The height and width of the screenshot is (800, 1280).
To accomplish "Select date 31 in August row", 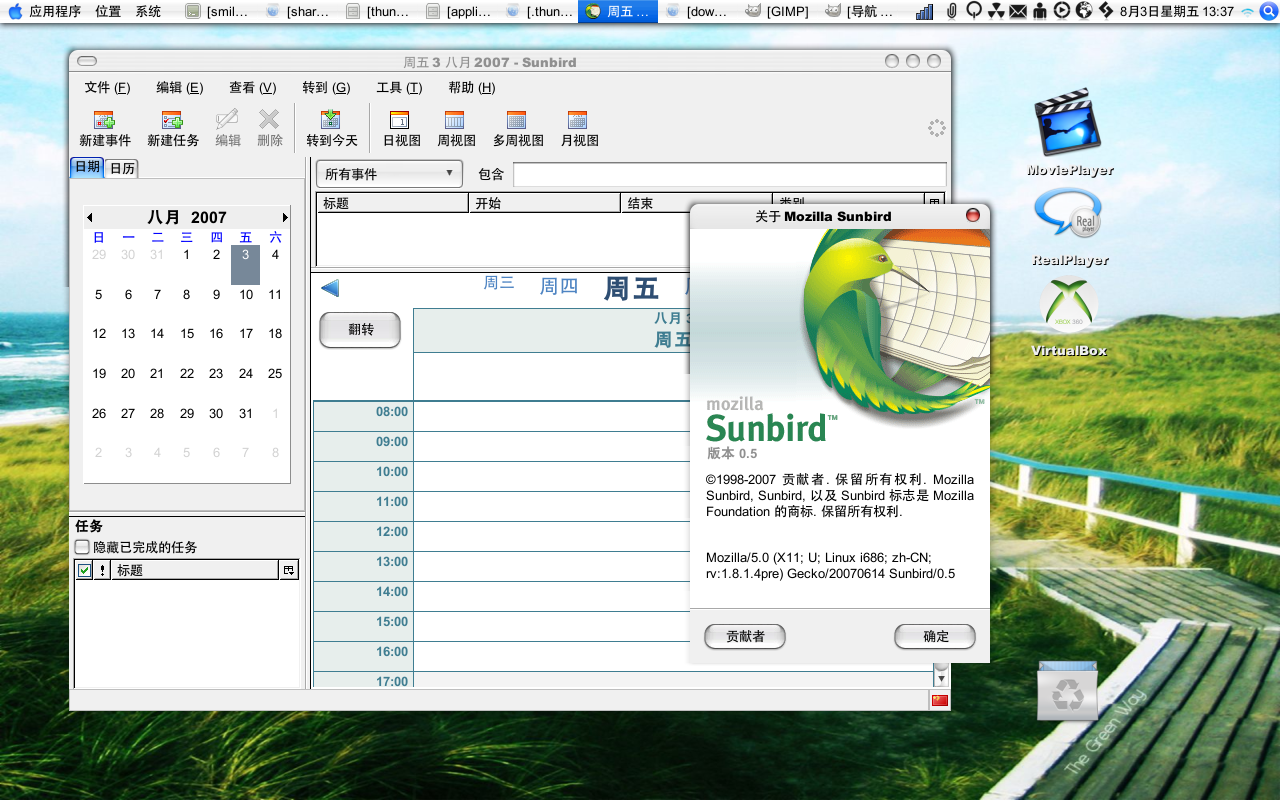I will tap(246, 414).
